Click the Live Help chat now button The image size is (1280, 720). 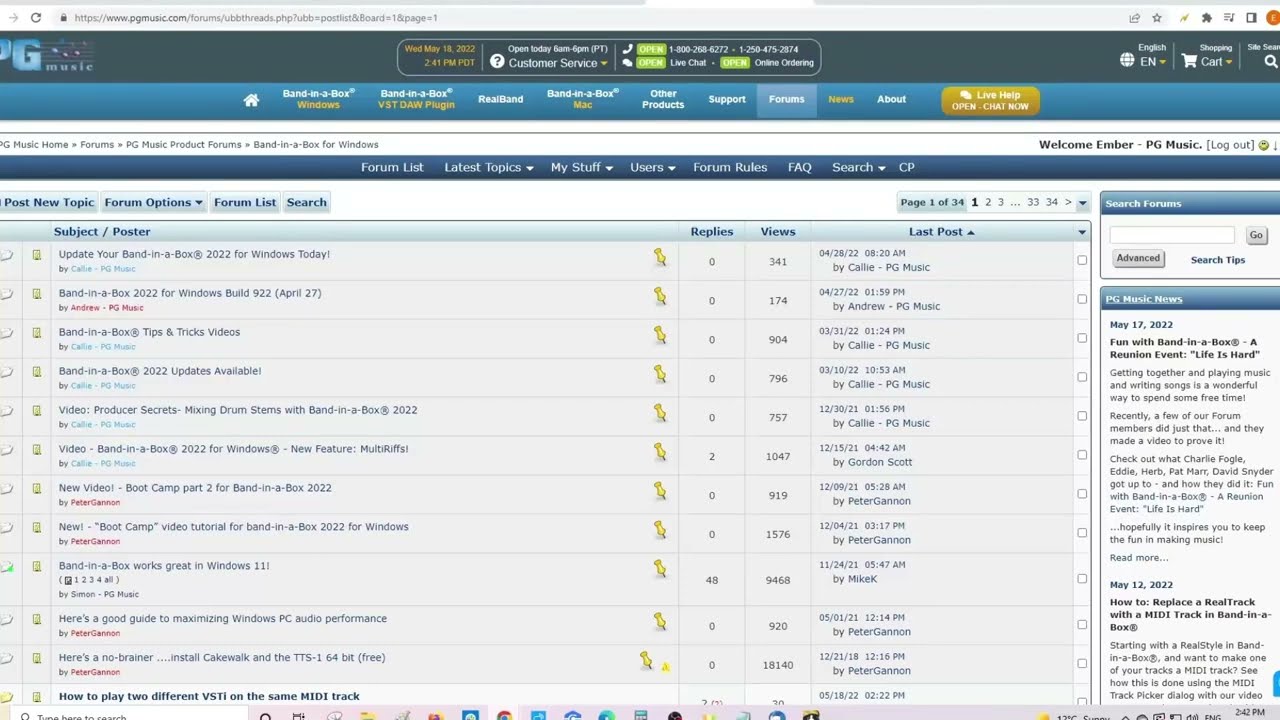pyautogui.click(x=990, y=100)
